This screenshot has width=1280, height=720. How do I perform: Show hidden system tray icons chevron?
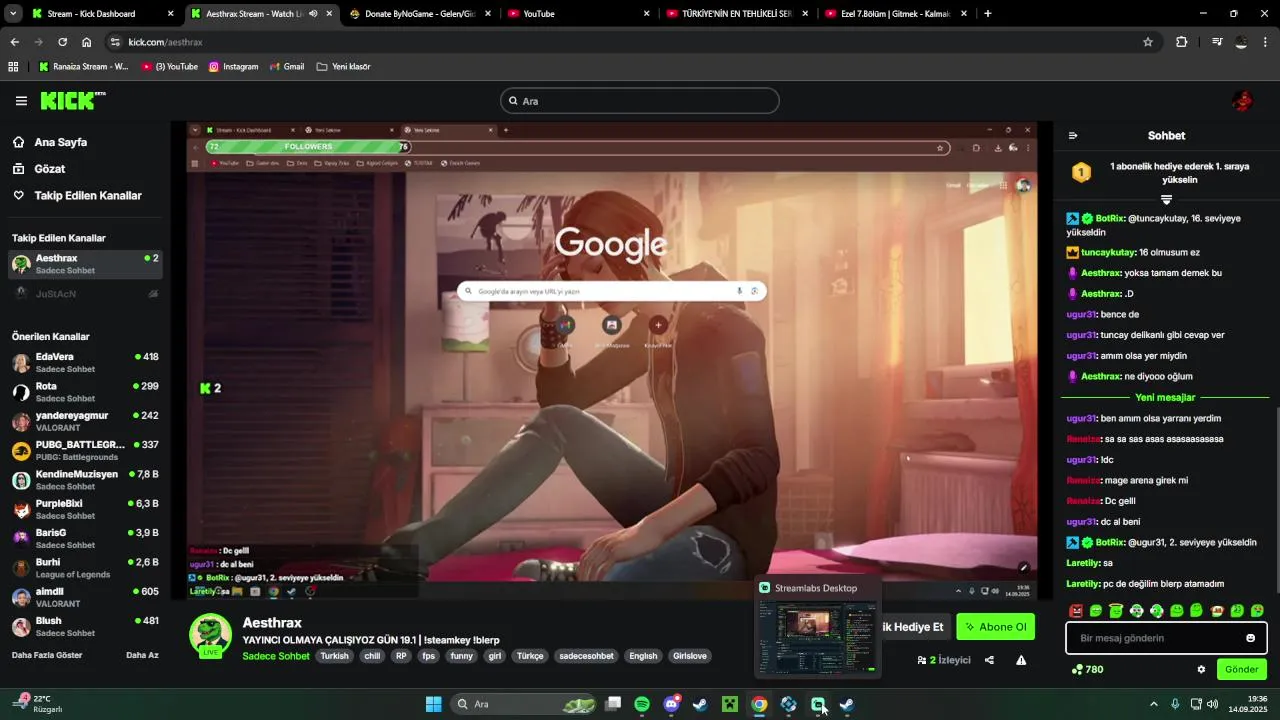[x=1153, y=704]
